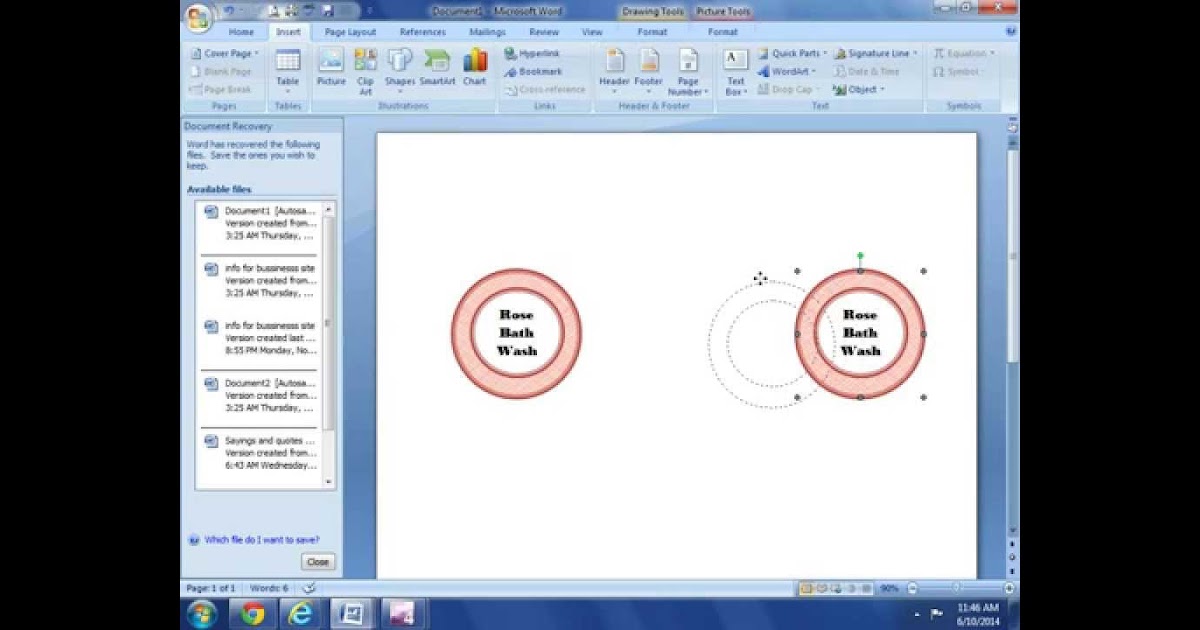The image size is (1200, 630).
Task: Switch to Web Layout view icon
Action: coord(836,589)
